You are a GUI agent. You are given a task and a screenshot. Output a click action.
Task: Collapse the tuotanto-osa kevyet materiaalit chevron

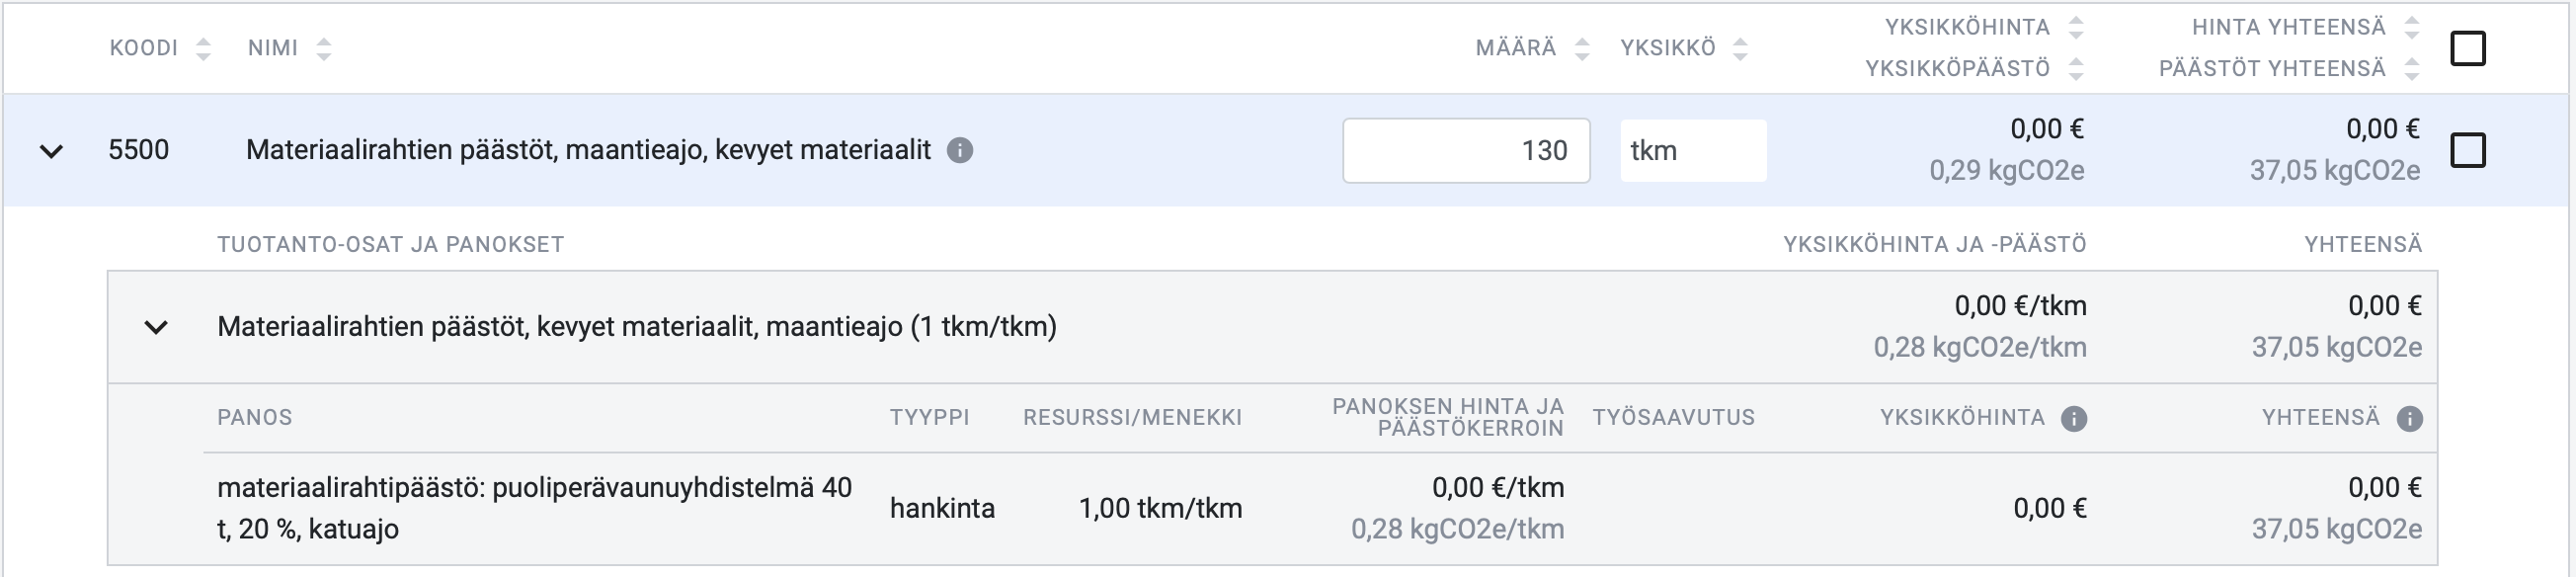coord(156,328)
